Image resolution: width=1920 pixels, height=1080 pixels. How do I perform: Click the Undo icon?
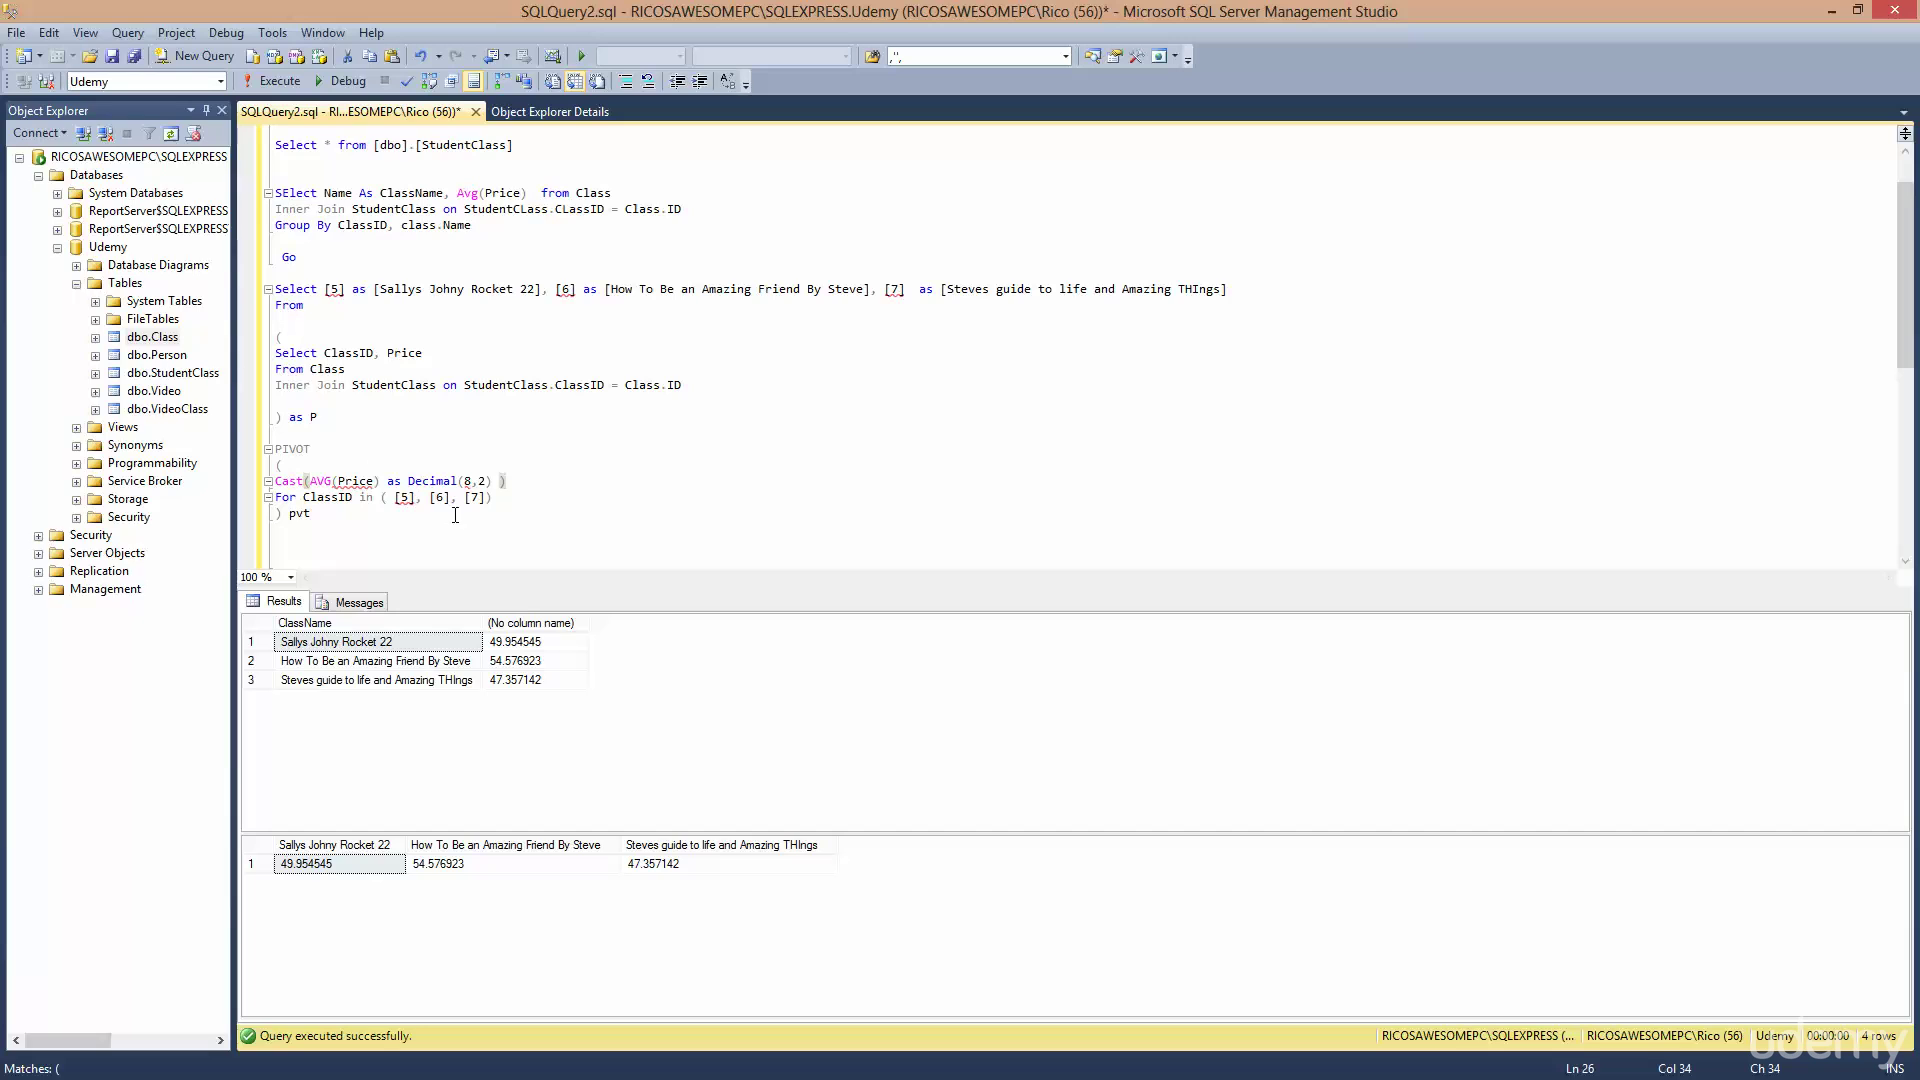(x=420, y=56)
